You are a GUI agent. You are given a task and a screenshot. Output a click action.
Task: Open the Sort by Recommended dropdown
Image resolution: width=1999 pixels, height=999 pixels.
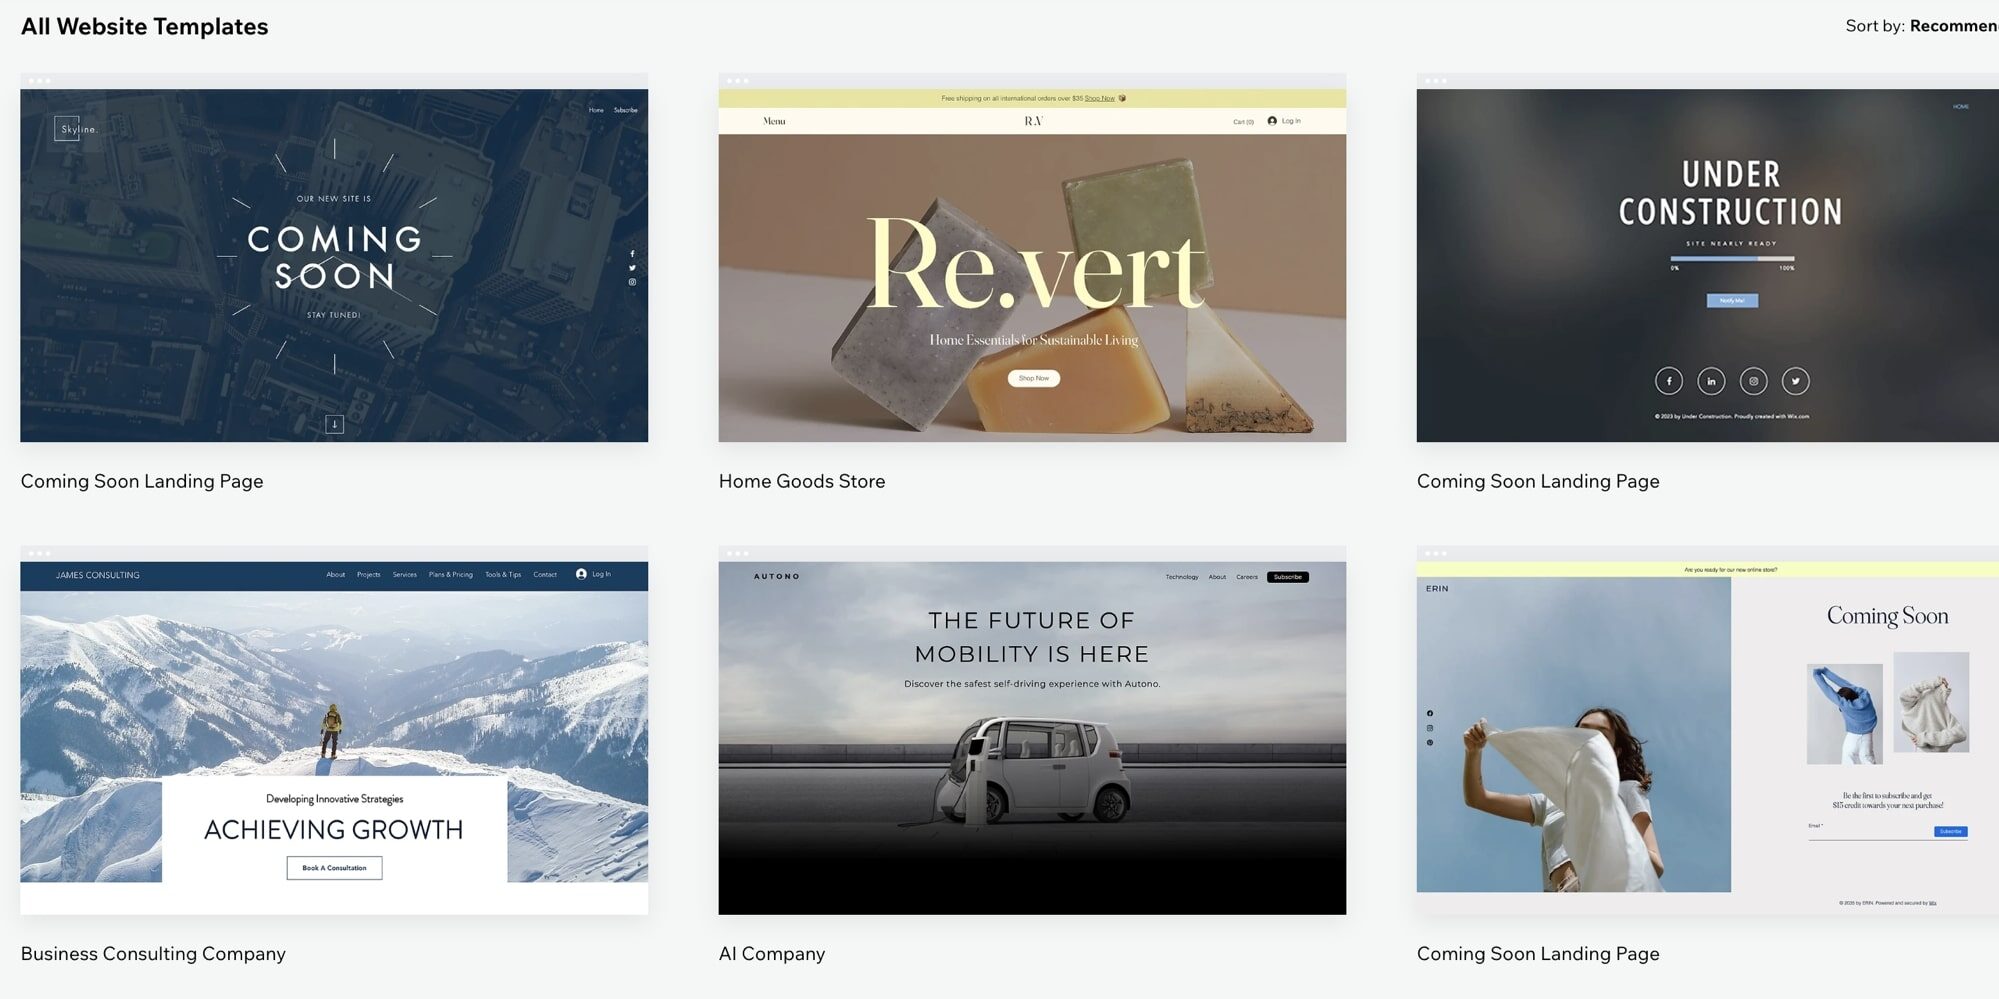(1953, 25)
